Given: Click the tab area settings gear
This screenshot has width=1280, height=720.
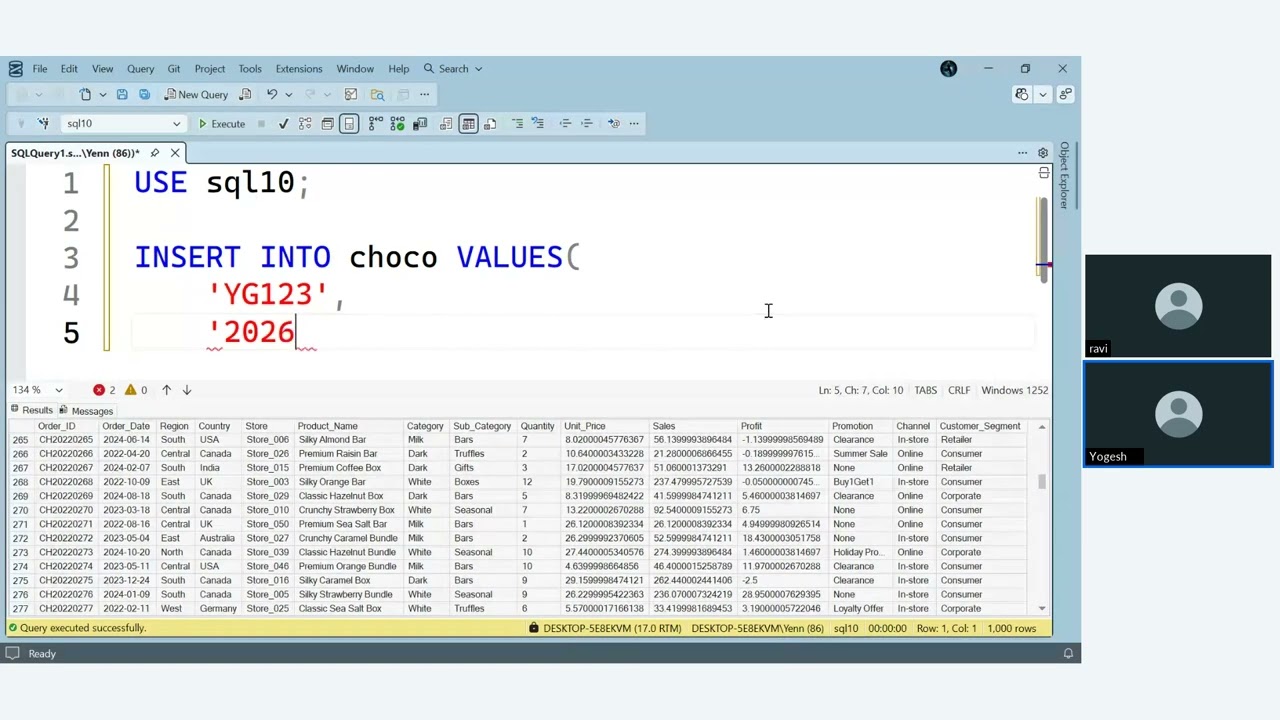Looking at the screenshot, I should [x=1043, y=153].
